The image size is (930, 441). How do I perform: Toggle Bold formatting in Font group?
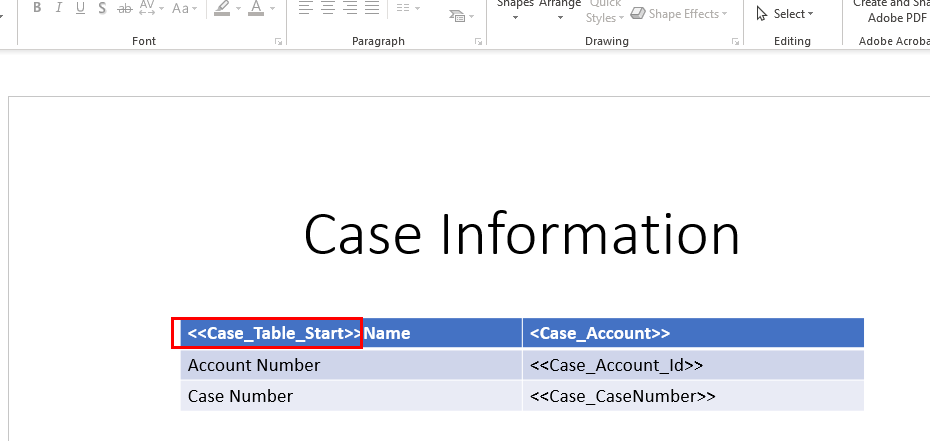tap(37, 8)
